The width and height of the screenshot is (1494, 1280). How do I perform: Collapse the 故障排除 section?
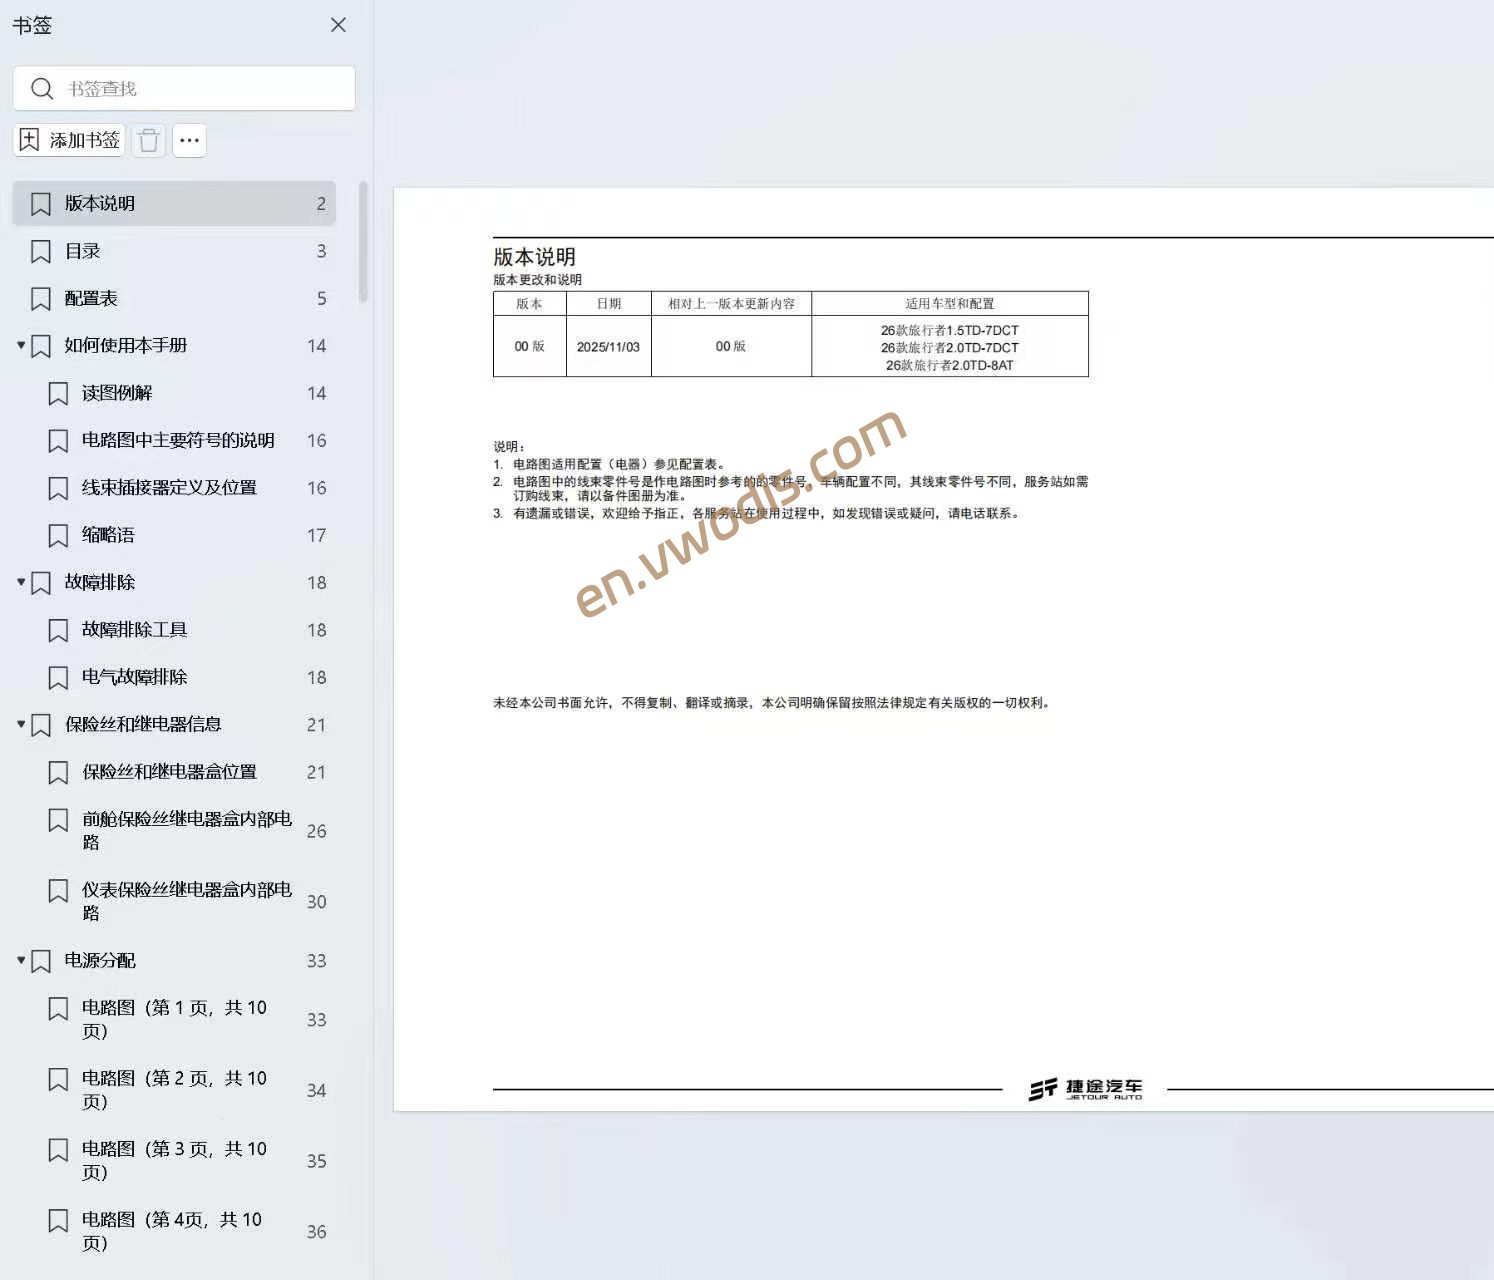pos(21,582)
